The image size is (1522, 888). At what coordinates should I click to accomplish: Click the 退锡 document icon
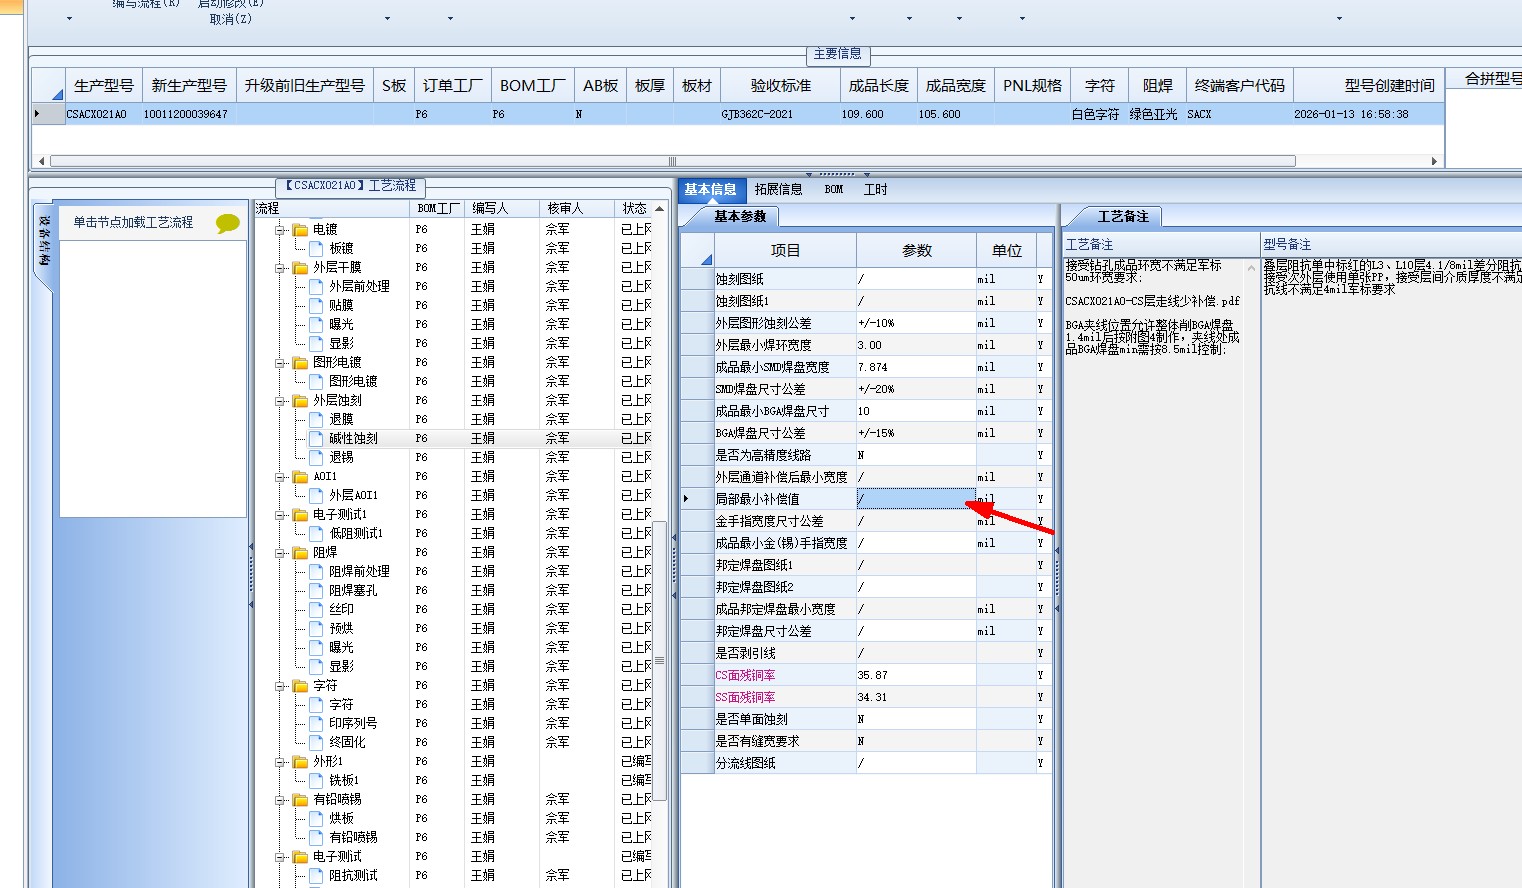[x=316, y=457]
